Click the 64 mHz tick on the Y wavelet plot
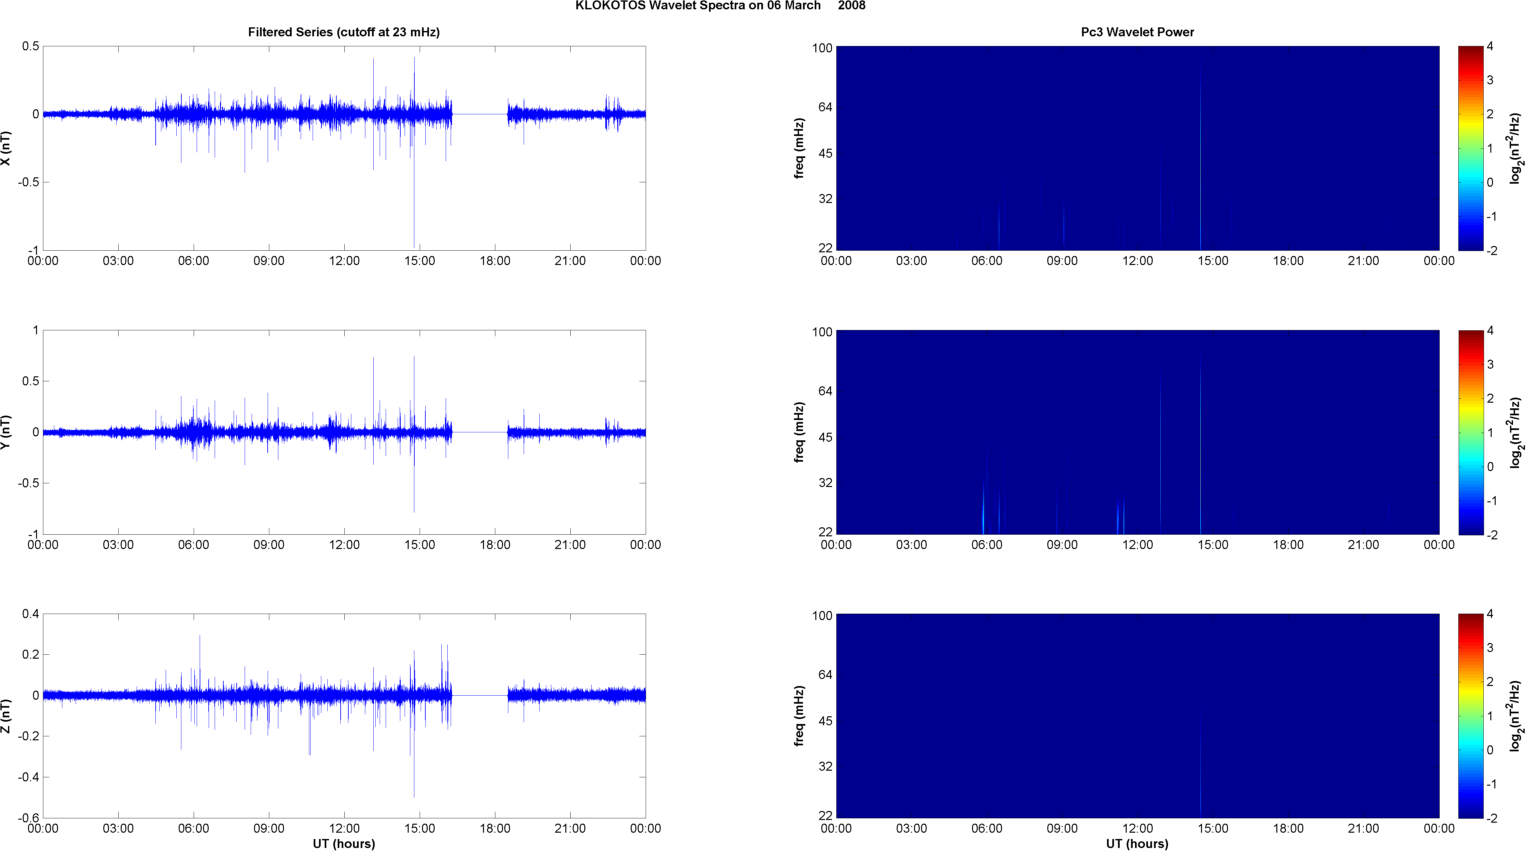 pyautogui.click(x=823, y=391)
